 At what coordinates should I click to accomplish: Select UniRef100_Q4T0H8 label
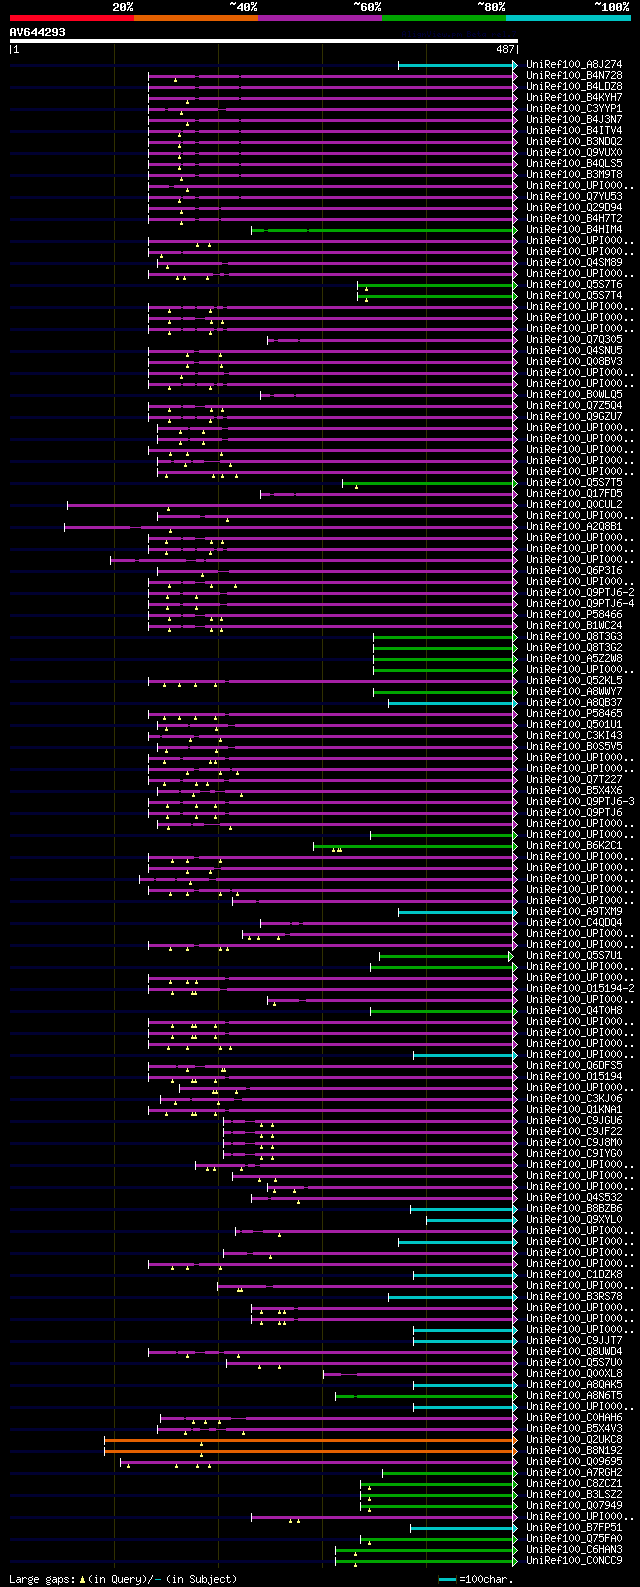(x=574, y=1011)
